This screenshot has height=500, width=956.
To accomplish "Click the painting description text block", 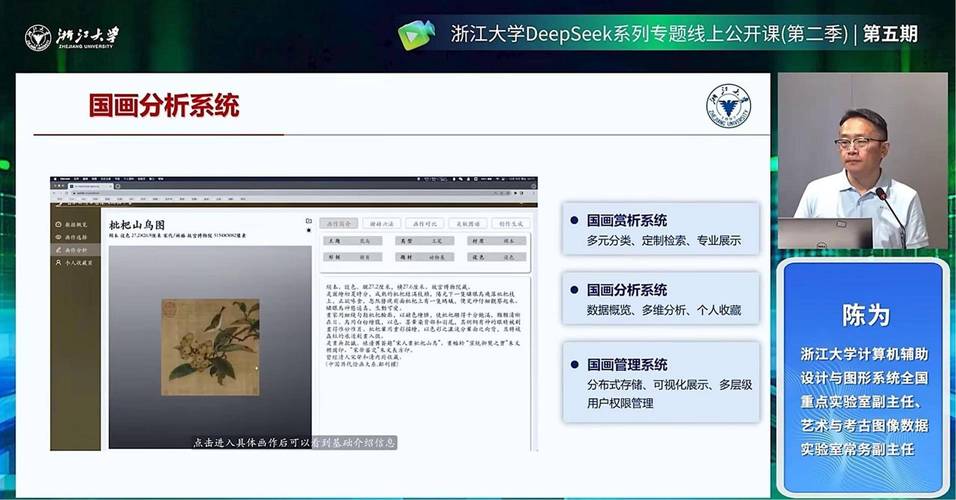I will 424,325.
